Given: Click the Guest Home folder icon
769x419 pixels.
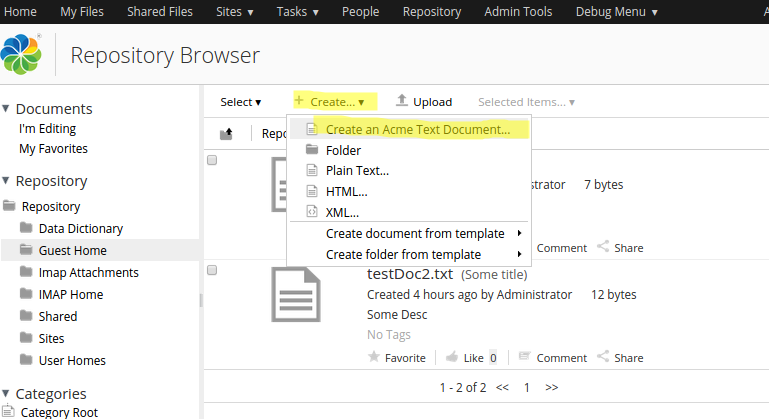Looking at the screenshot, I should point(26,249).
